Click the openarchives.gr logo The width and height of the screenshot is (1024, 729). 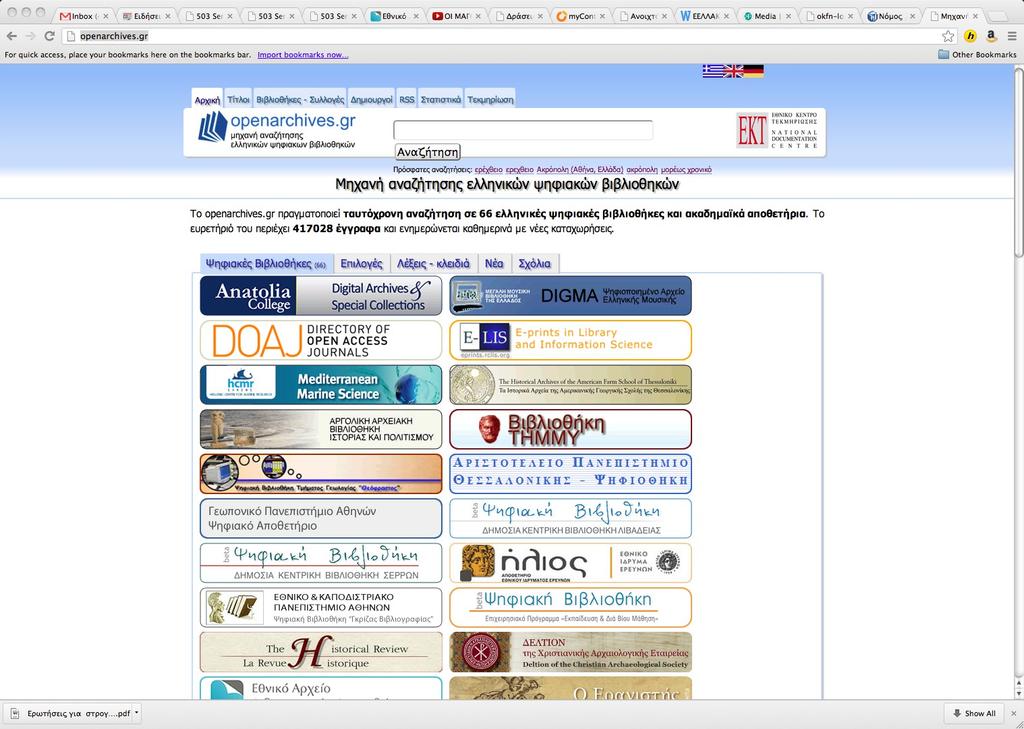click(x=277, y=131)
